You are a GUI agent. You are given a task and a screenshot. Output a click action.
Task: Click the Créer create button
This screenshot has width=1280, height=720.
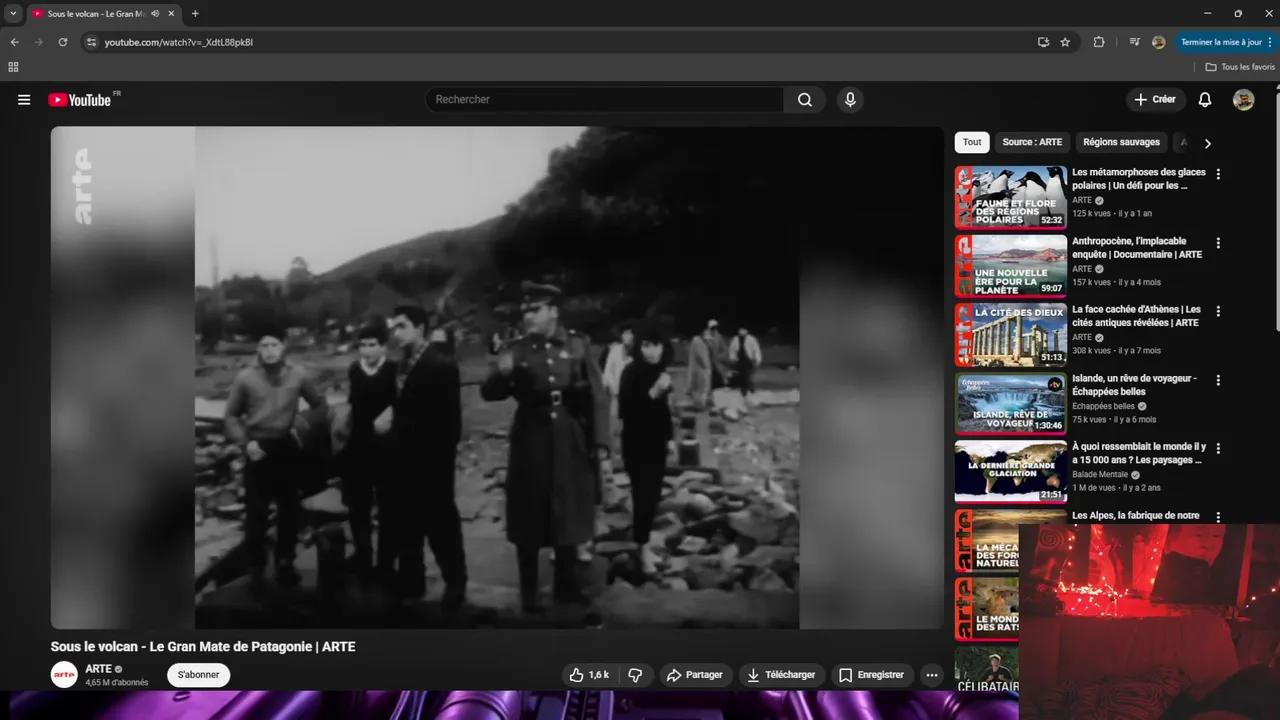(1155, 100)
